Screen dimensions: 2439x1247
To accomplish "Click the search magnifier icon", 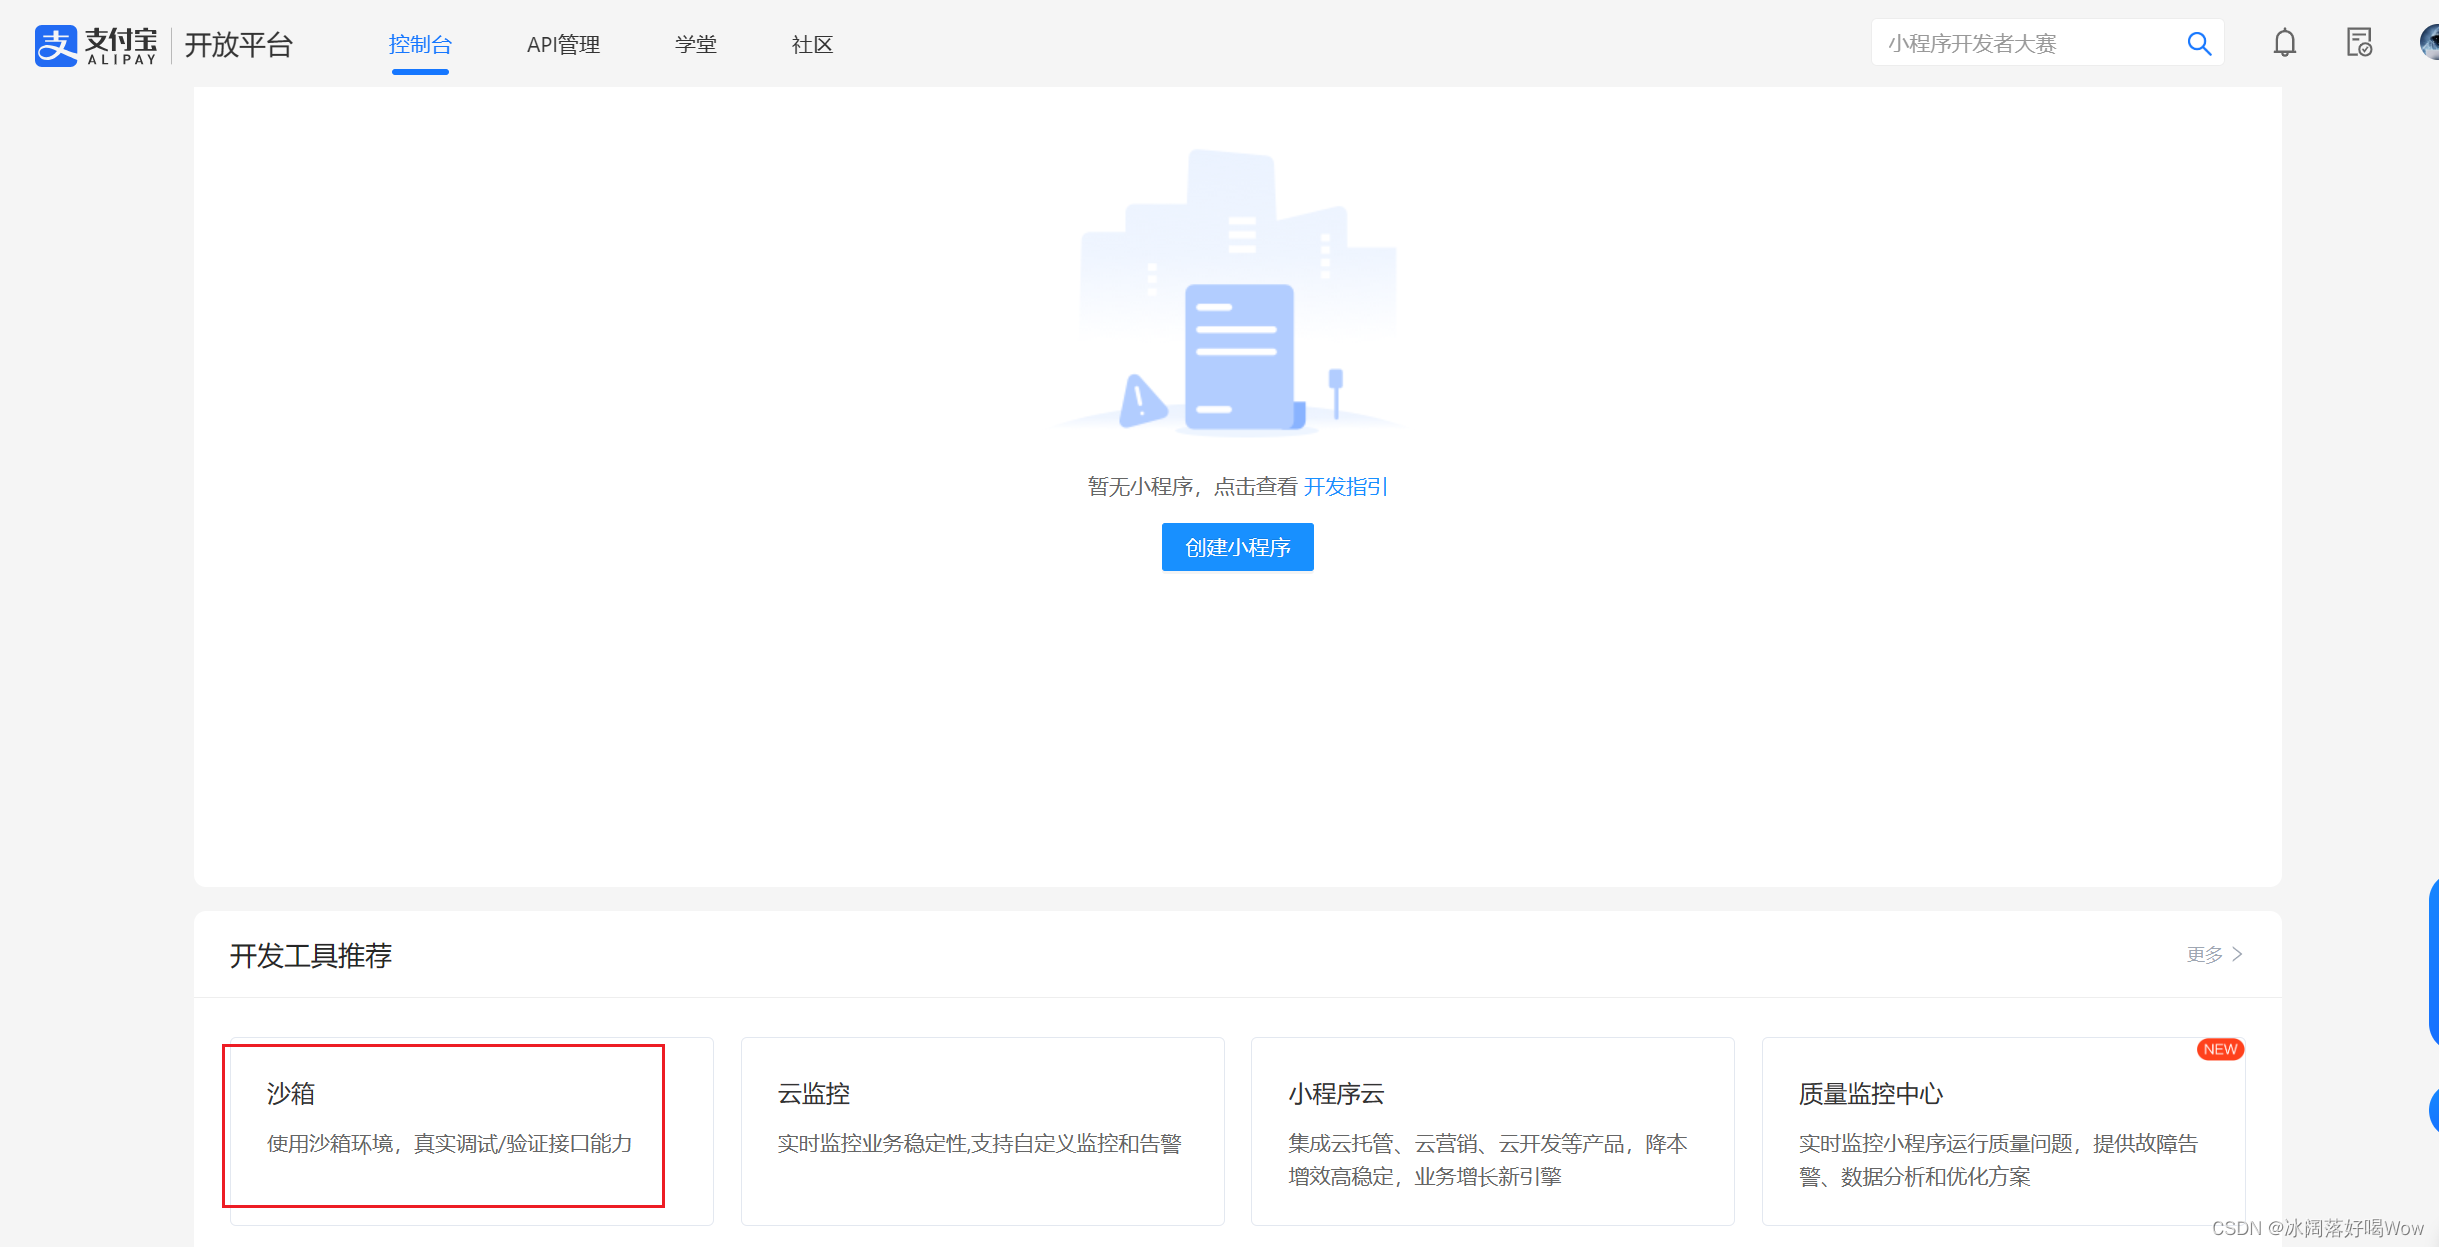I will pyautogui.click(x=2198, y=44).
